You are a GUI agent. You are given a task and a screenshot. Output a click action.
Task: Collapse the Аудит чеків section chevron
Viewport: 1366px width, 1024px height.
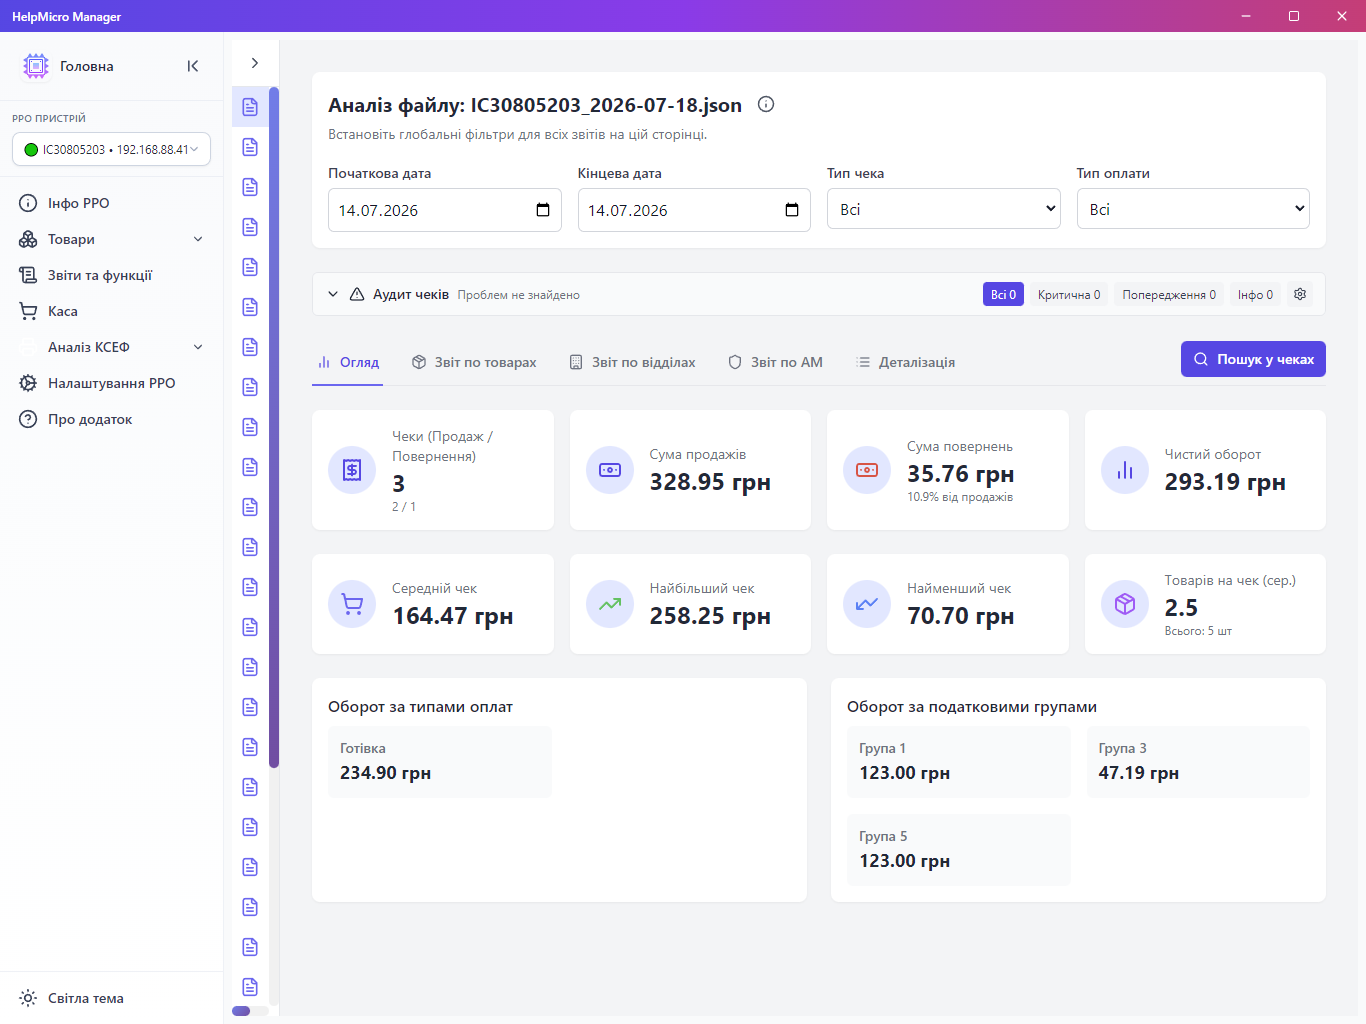click(x=333, y=294)
